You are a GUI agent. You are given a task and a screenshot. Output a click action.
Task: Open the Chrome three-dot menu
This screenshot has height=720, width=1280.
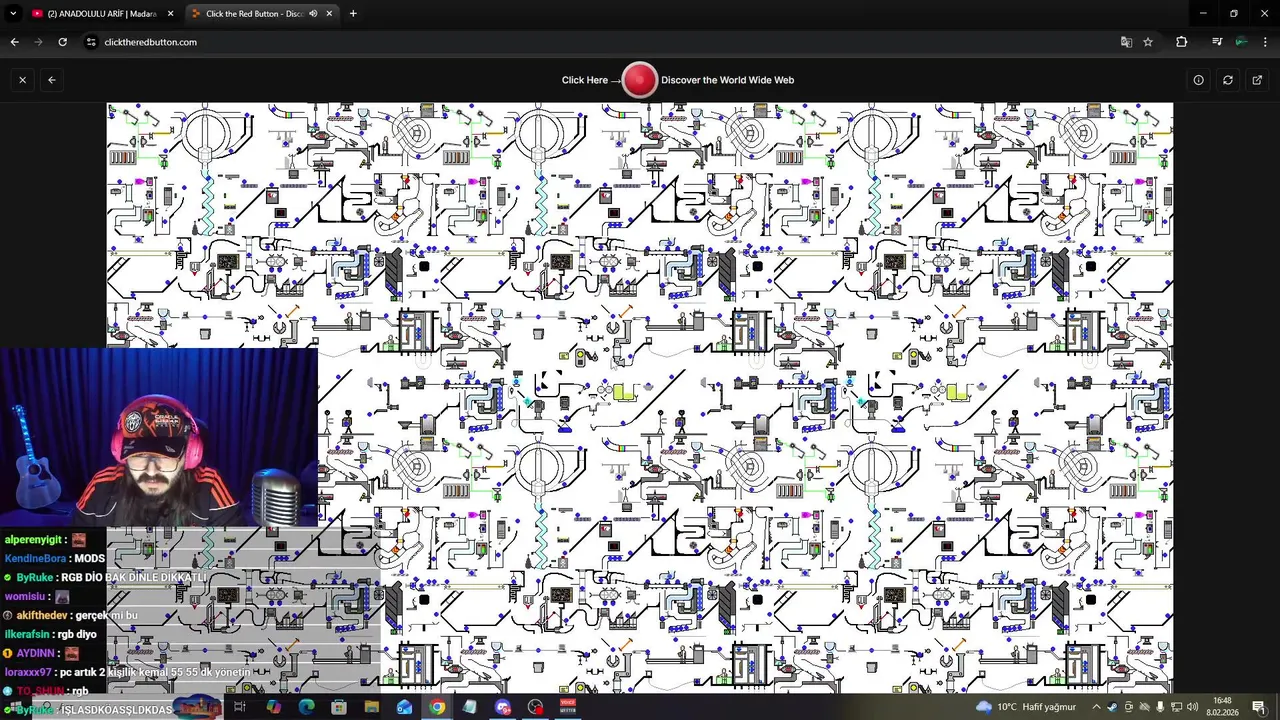[x=1266, y=42]
